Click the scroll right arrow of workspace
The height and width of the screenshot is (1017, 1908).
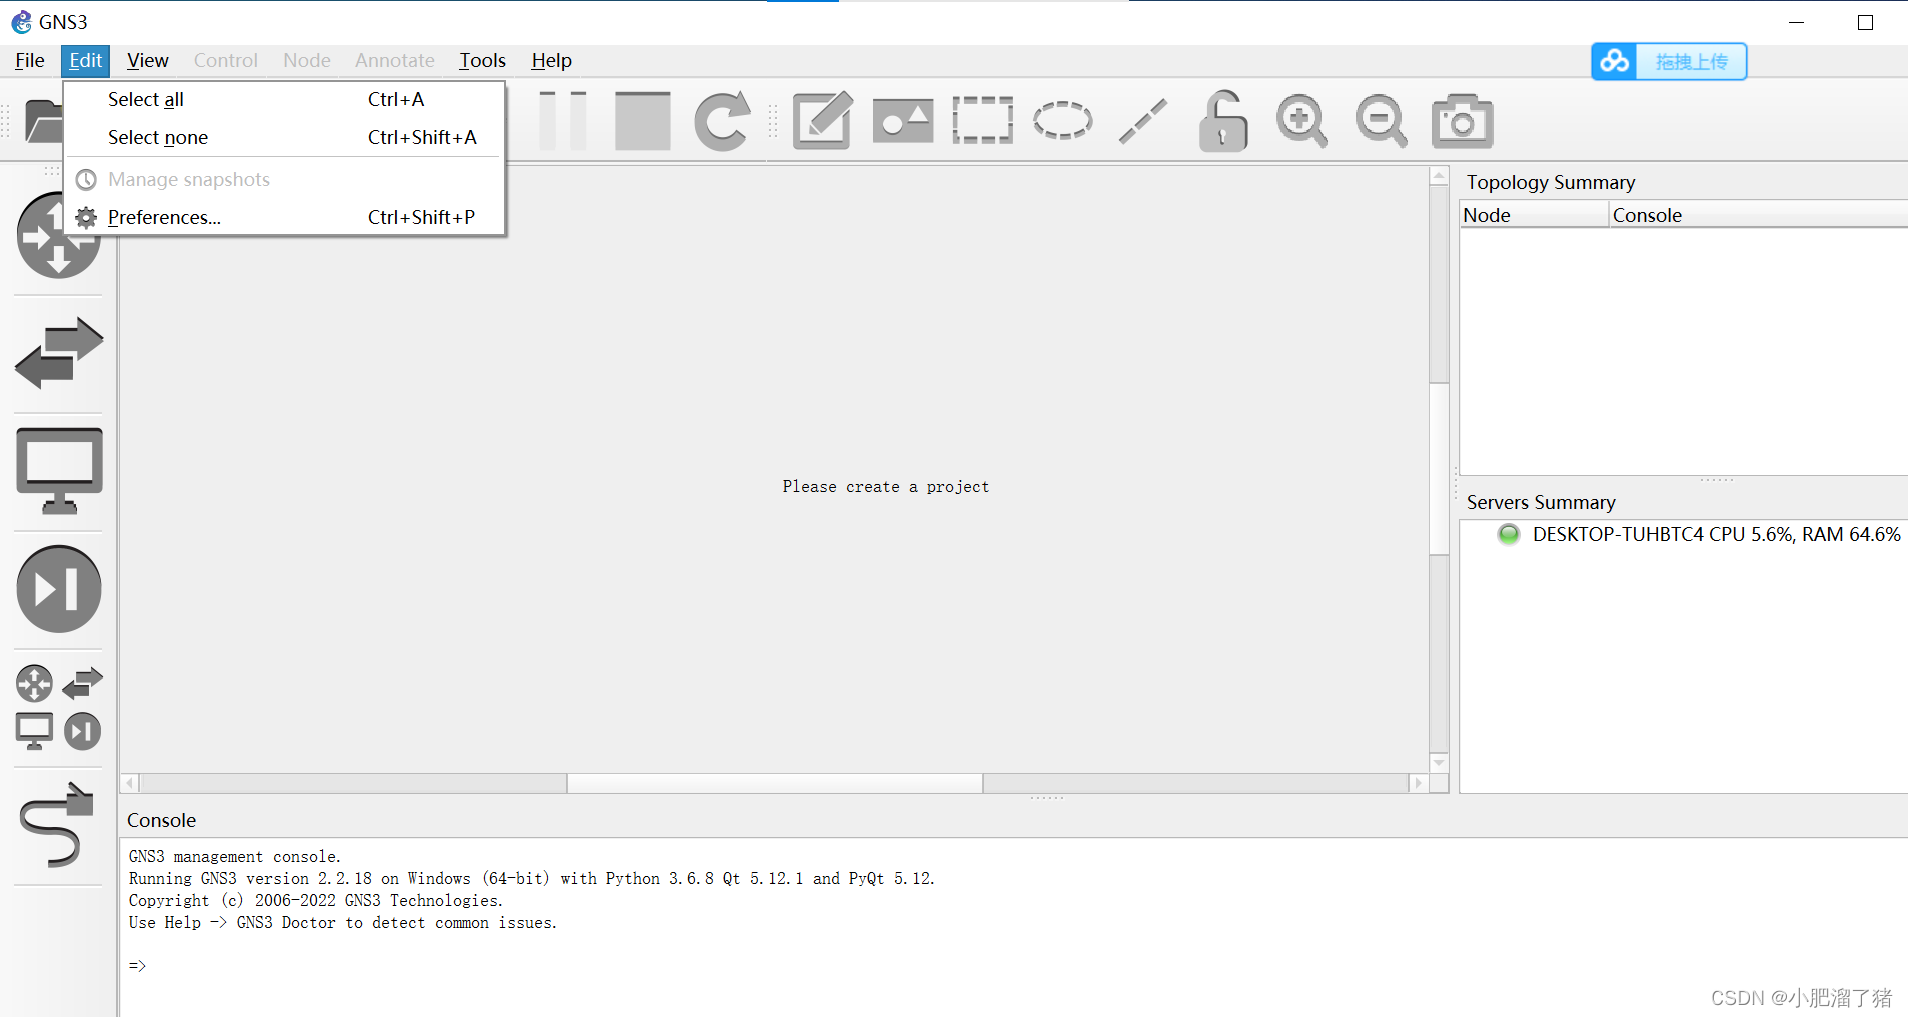point(1418,783)
